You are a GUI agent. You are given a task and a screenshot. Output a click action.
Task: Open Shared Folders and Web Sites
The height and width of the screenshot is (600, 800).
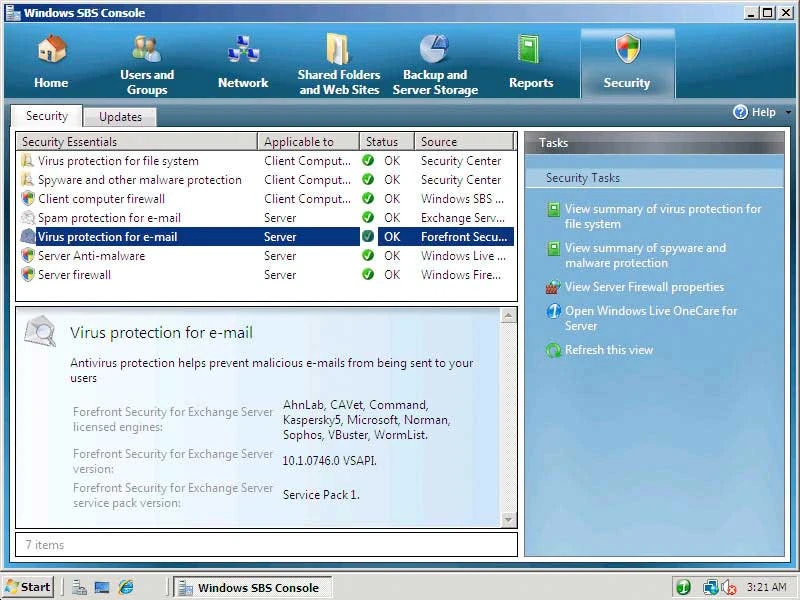[x=339, y=64]
